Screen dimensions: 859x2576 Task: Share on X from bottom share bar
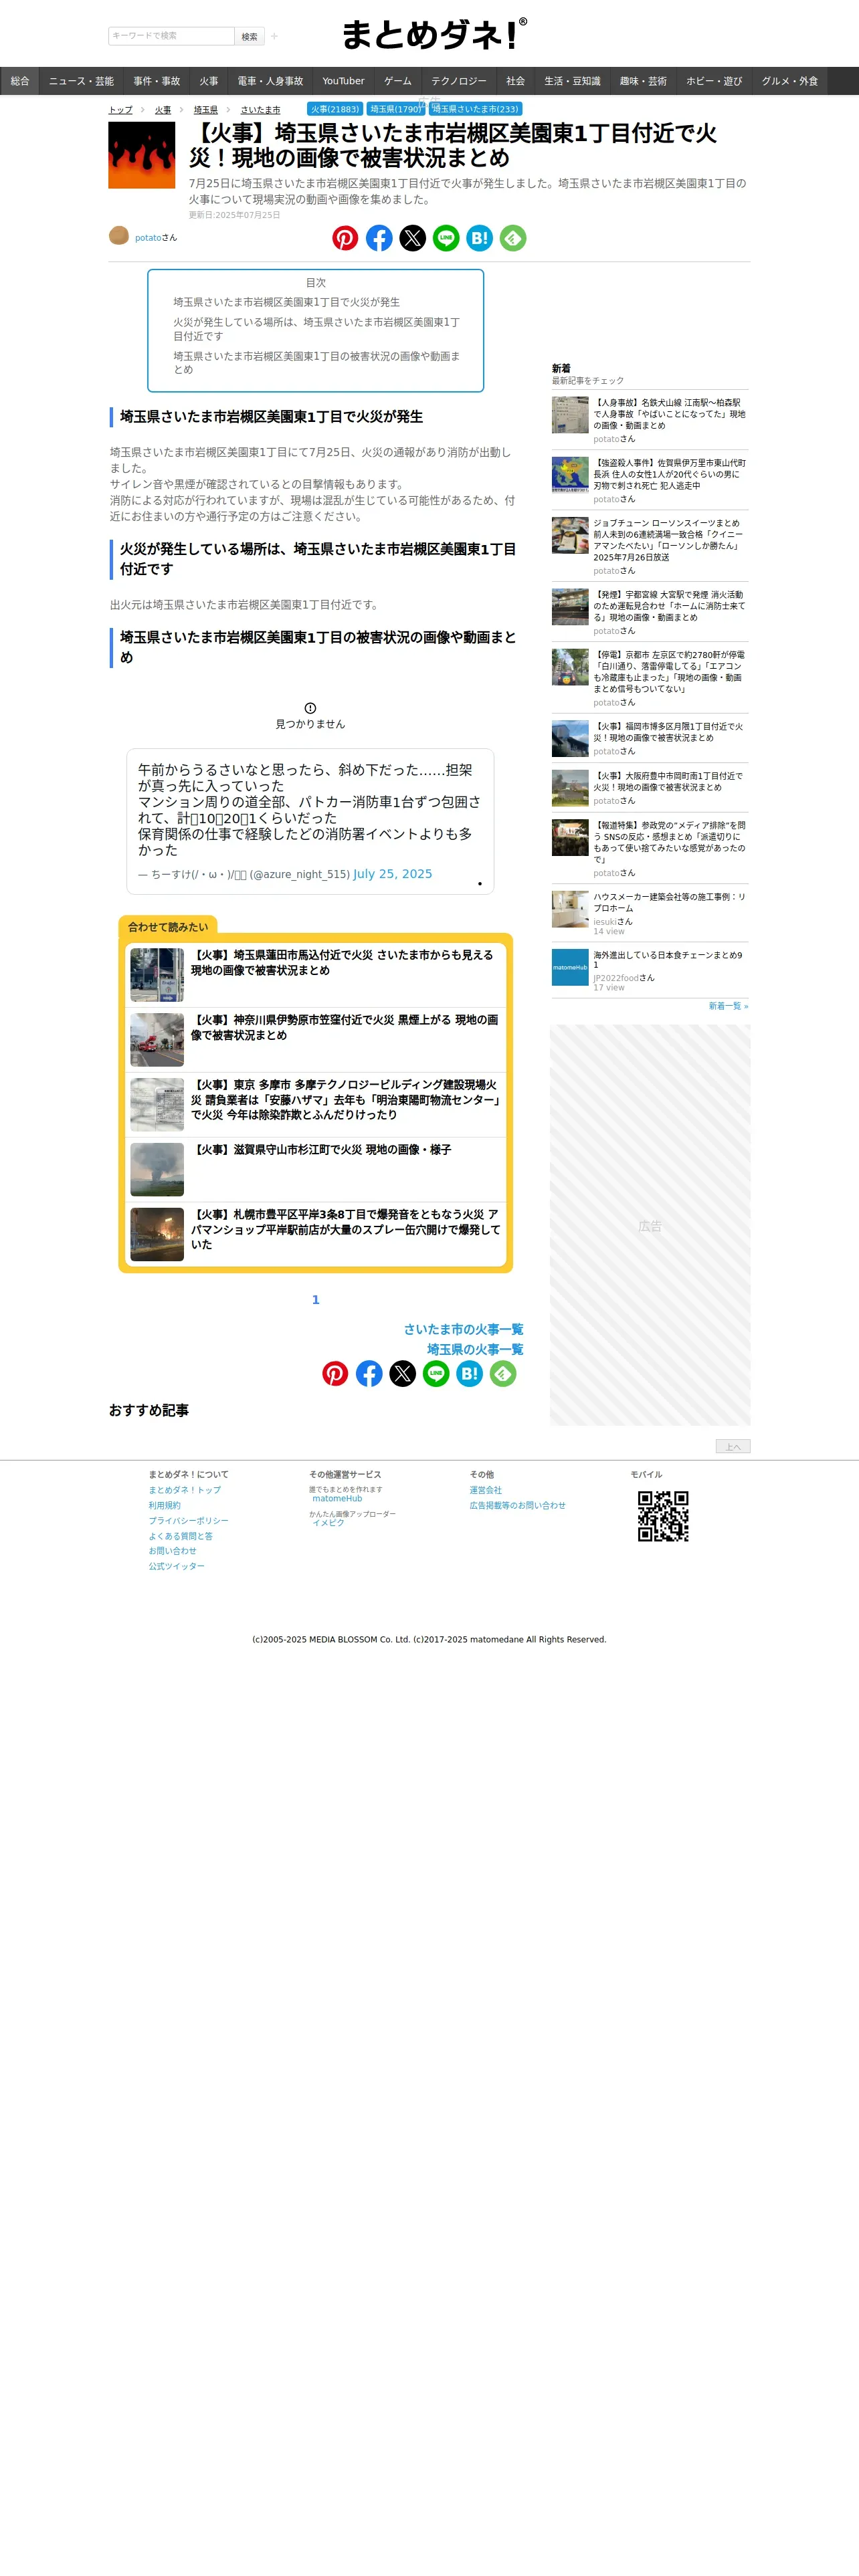pos(403,1374)
